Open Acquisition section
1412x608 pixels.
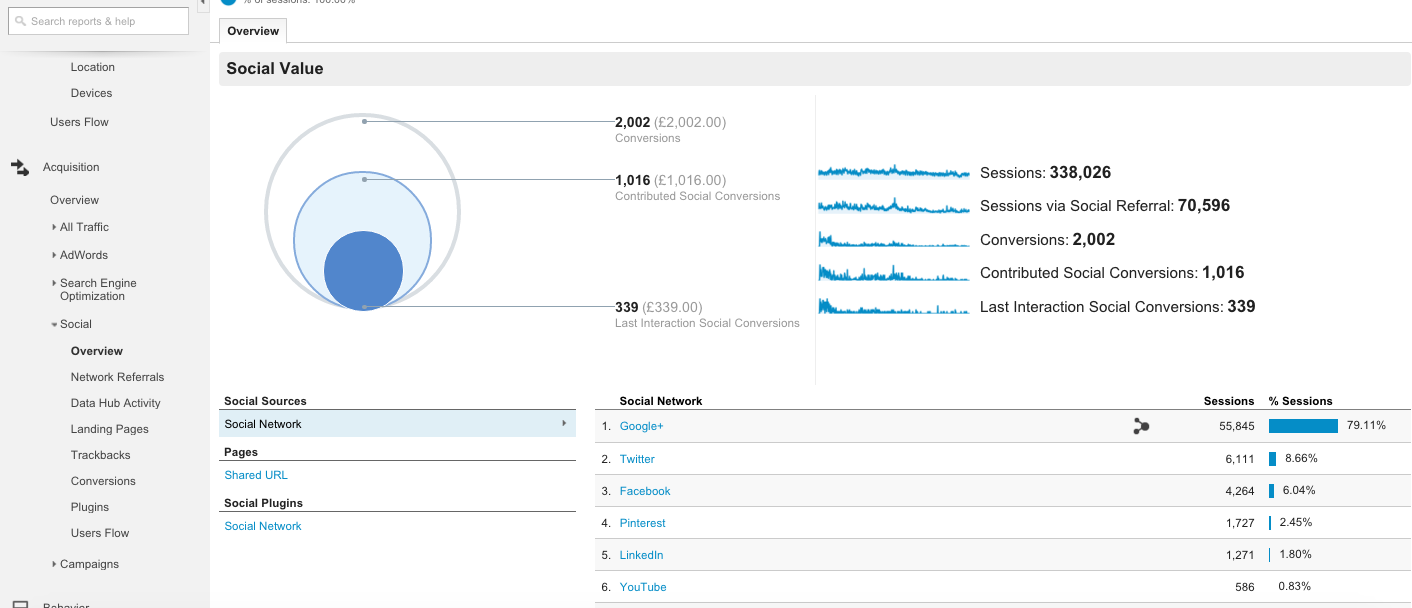[x=71, y=167]
